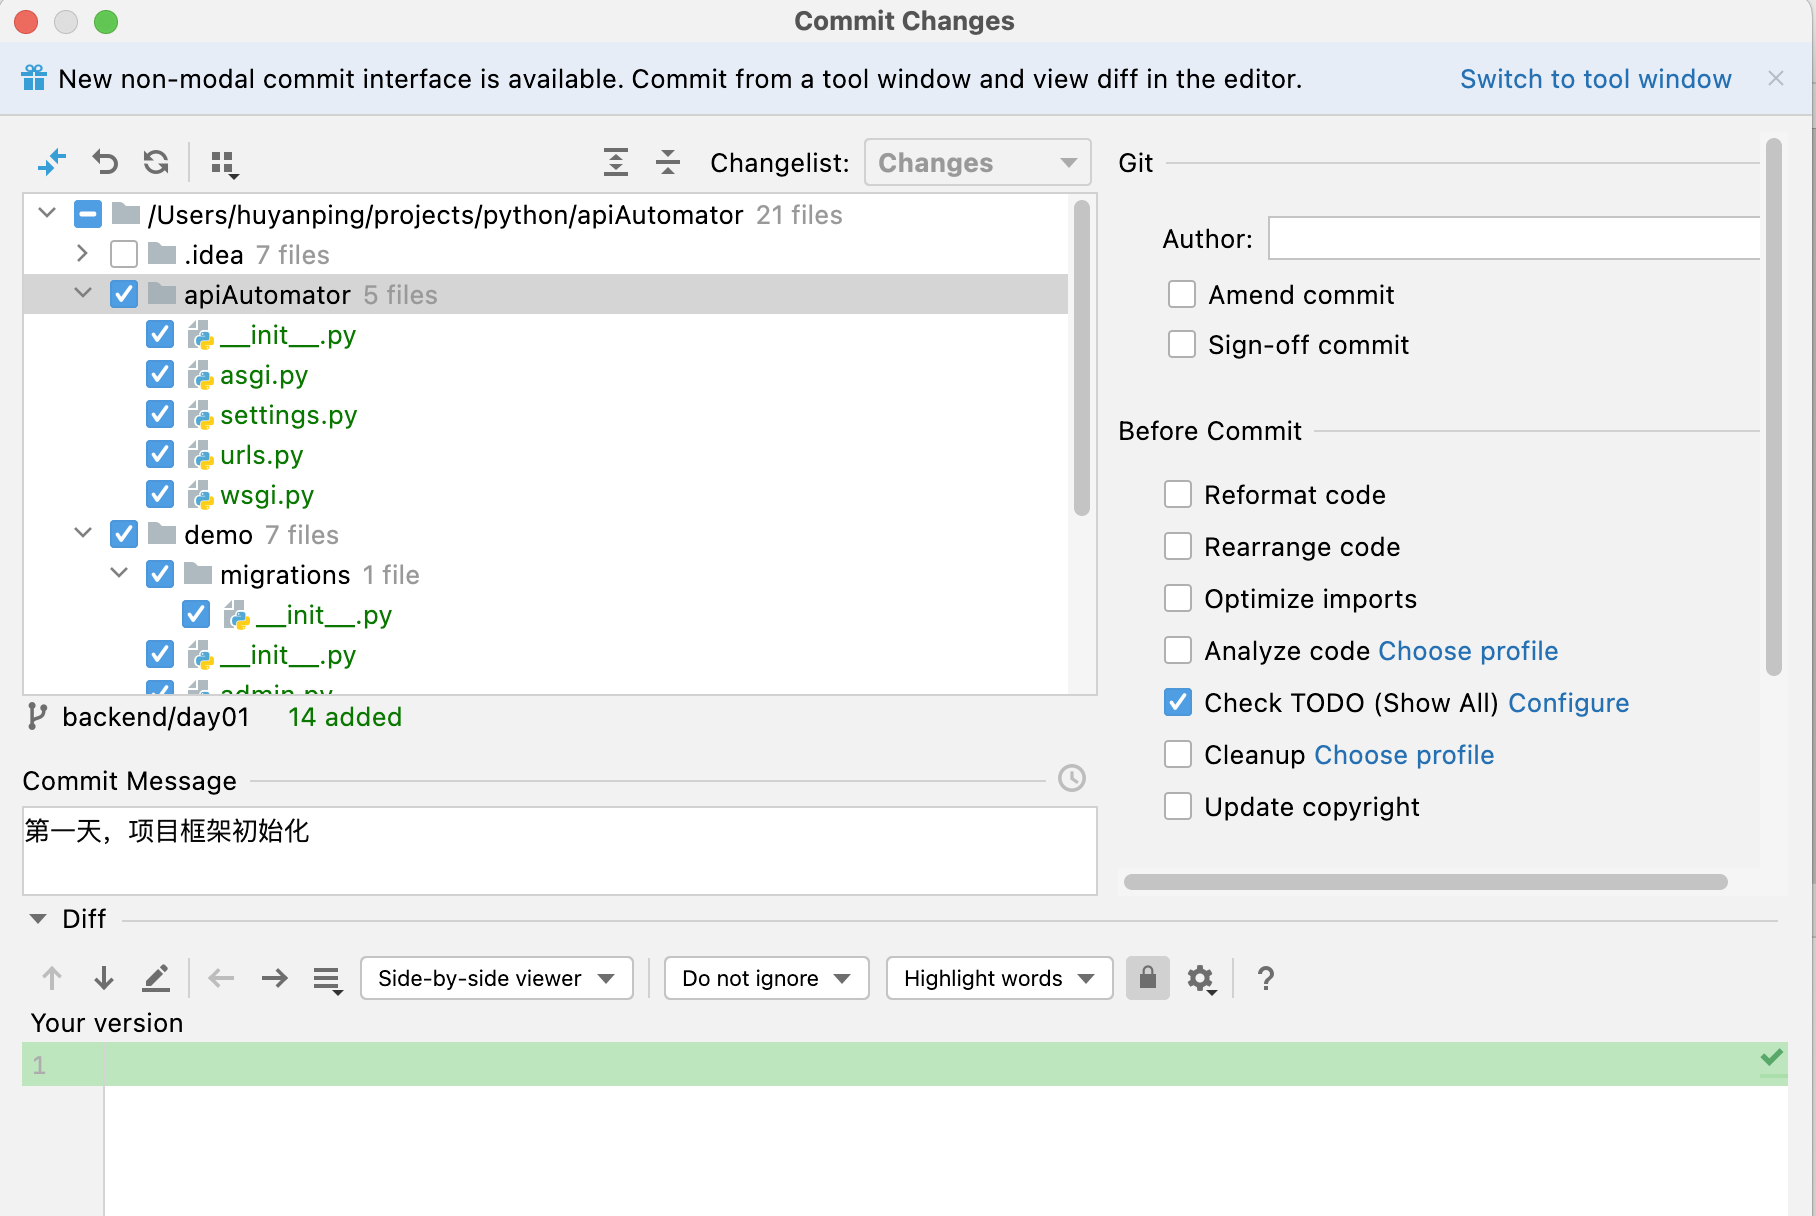Click Configure link beside Check TODO
This screenshot has width=1816, height=1216.
pyautogui.click(x=1568, y=703)
